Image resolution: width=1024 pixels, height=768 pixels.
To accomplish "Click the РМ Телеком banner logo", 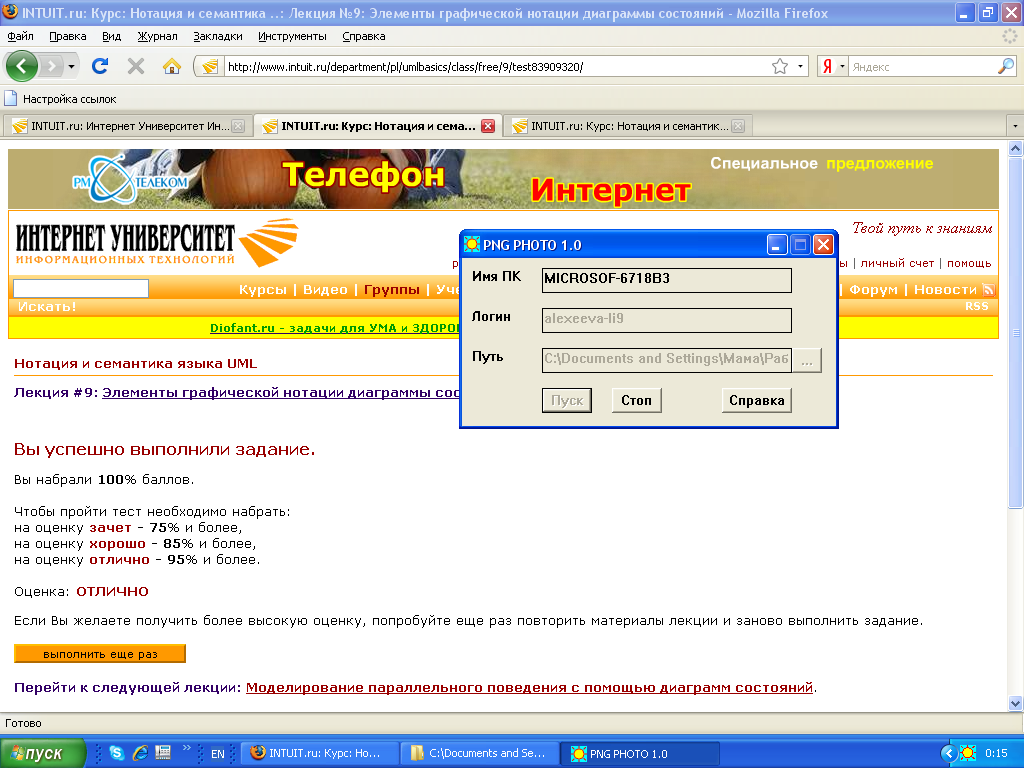I will pyautogui.click(x=130, y=180).
